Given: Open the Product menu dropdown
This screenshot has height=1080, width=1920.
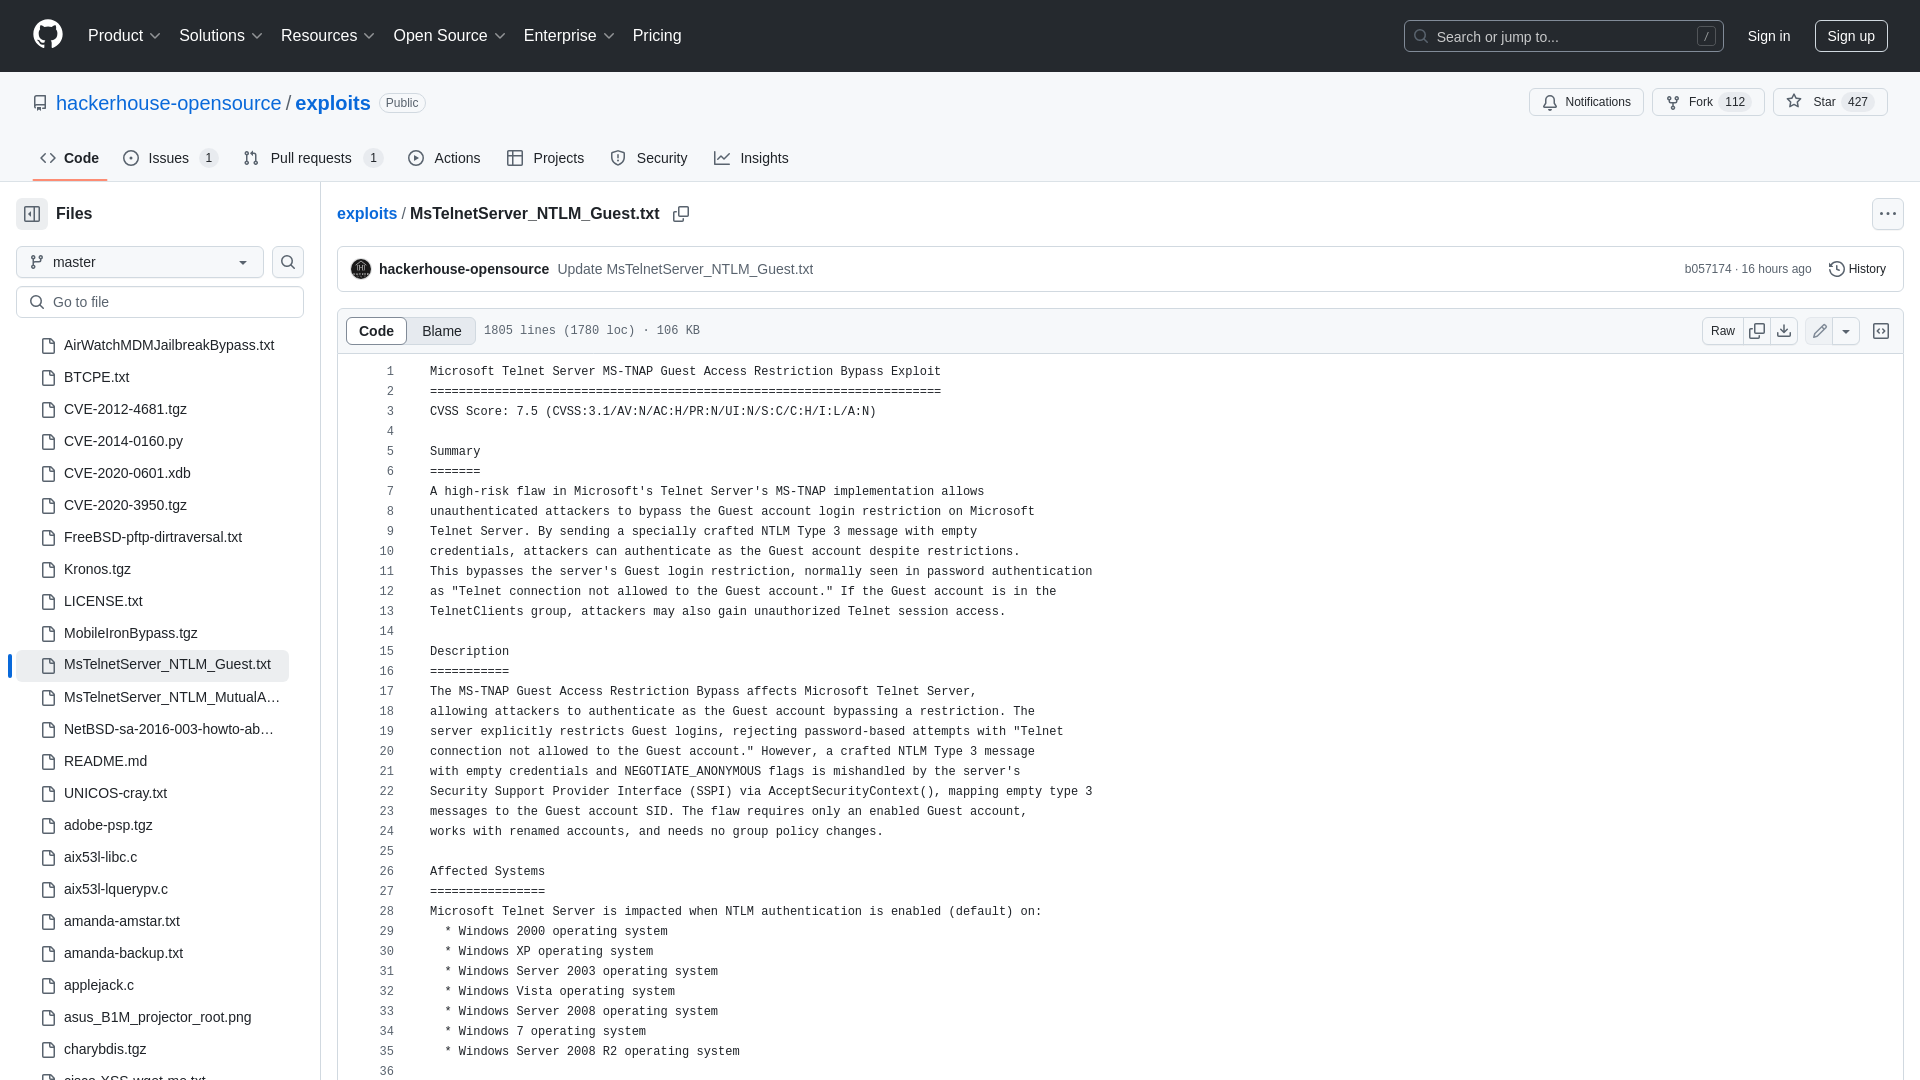Looking at the screenshot, I should click(124, 36).
